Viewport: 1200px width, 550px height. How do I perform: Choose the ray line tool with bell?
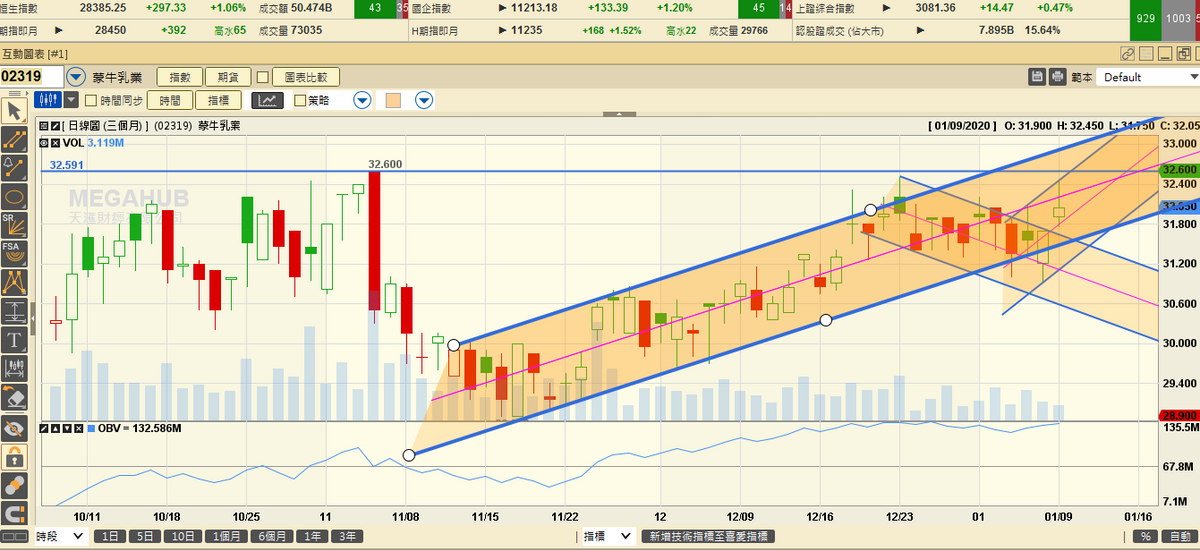point(14,168)
